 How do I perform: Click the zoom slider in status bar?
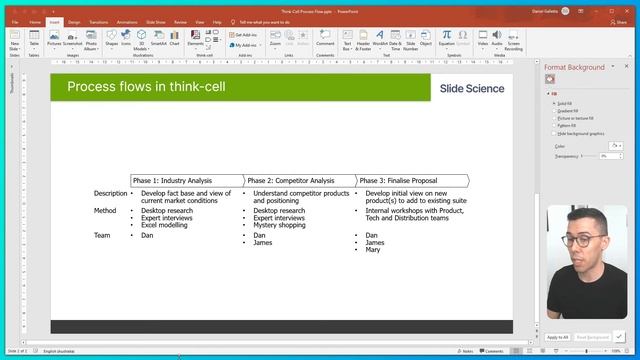(x=587, y=351)
